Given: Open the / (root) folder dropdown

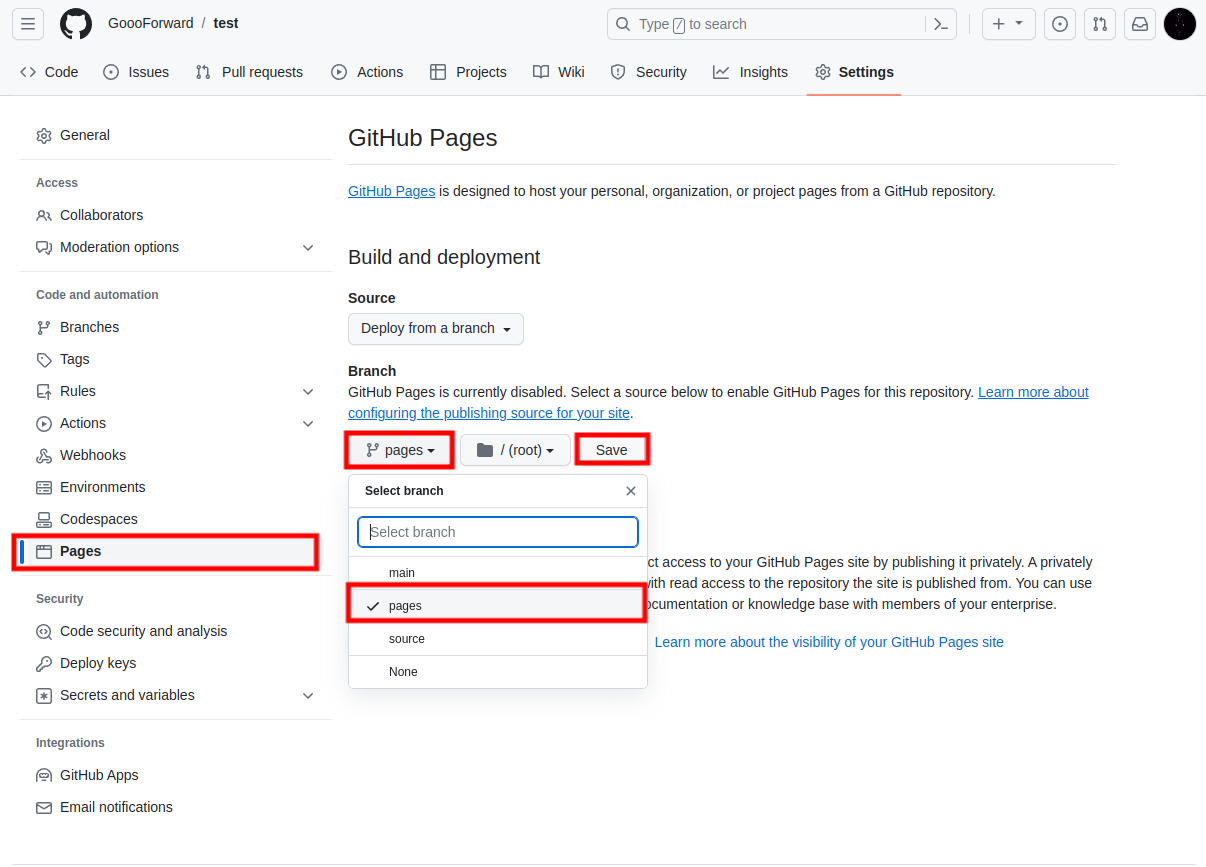Looking at the screenshot, I should pos(515,450).
